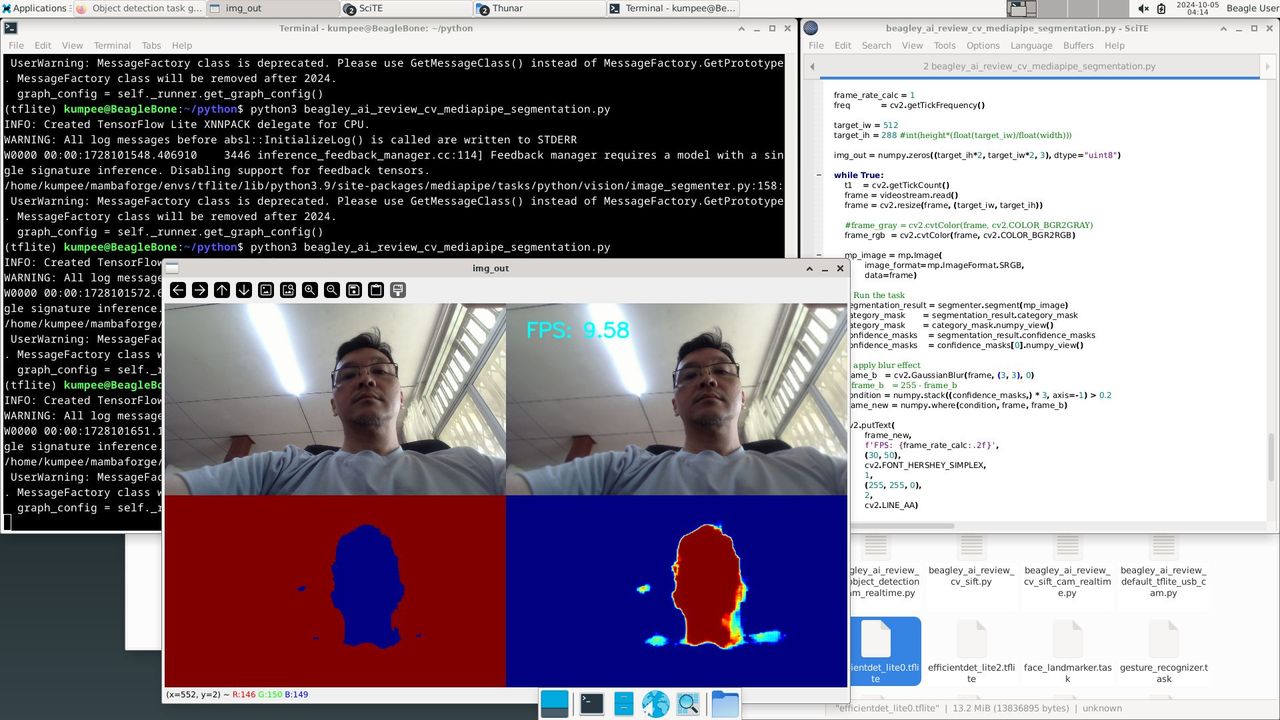Click the blue confidence mask heatmap panel
Screen dimensions: 1280x720
[676, 591]
